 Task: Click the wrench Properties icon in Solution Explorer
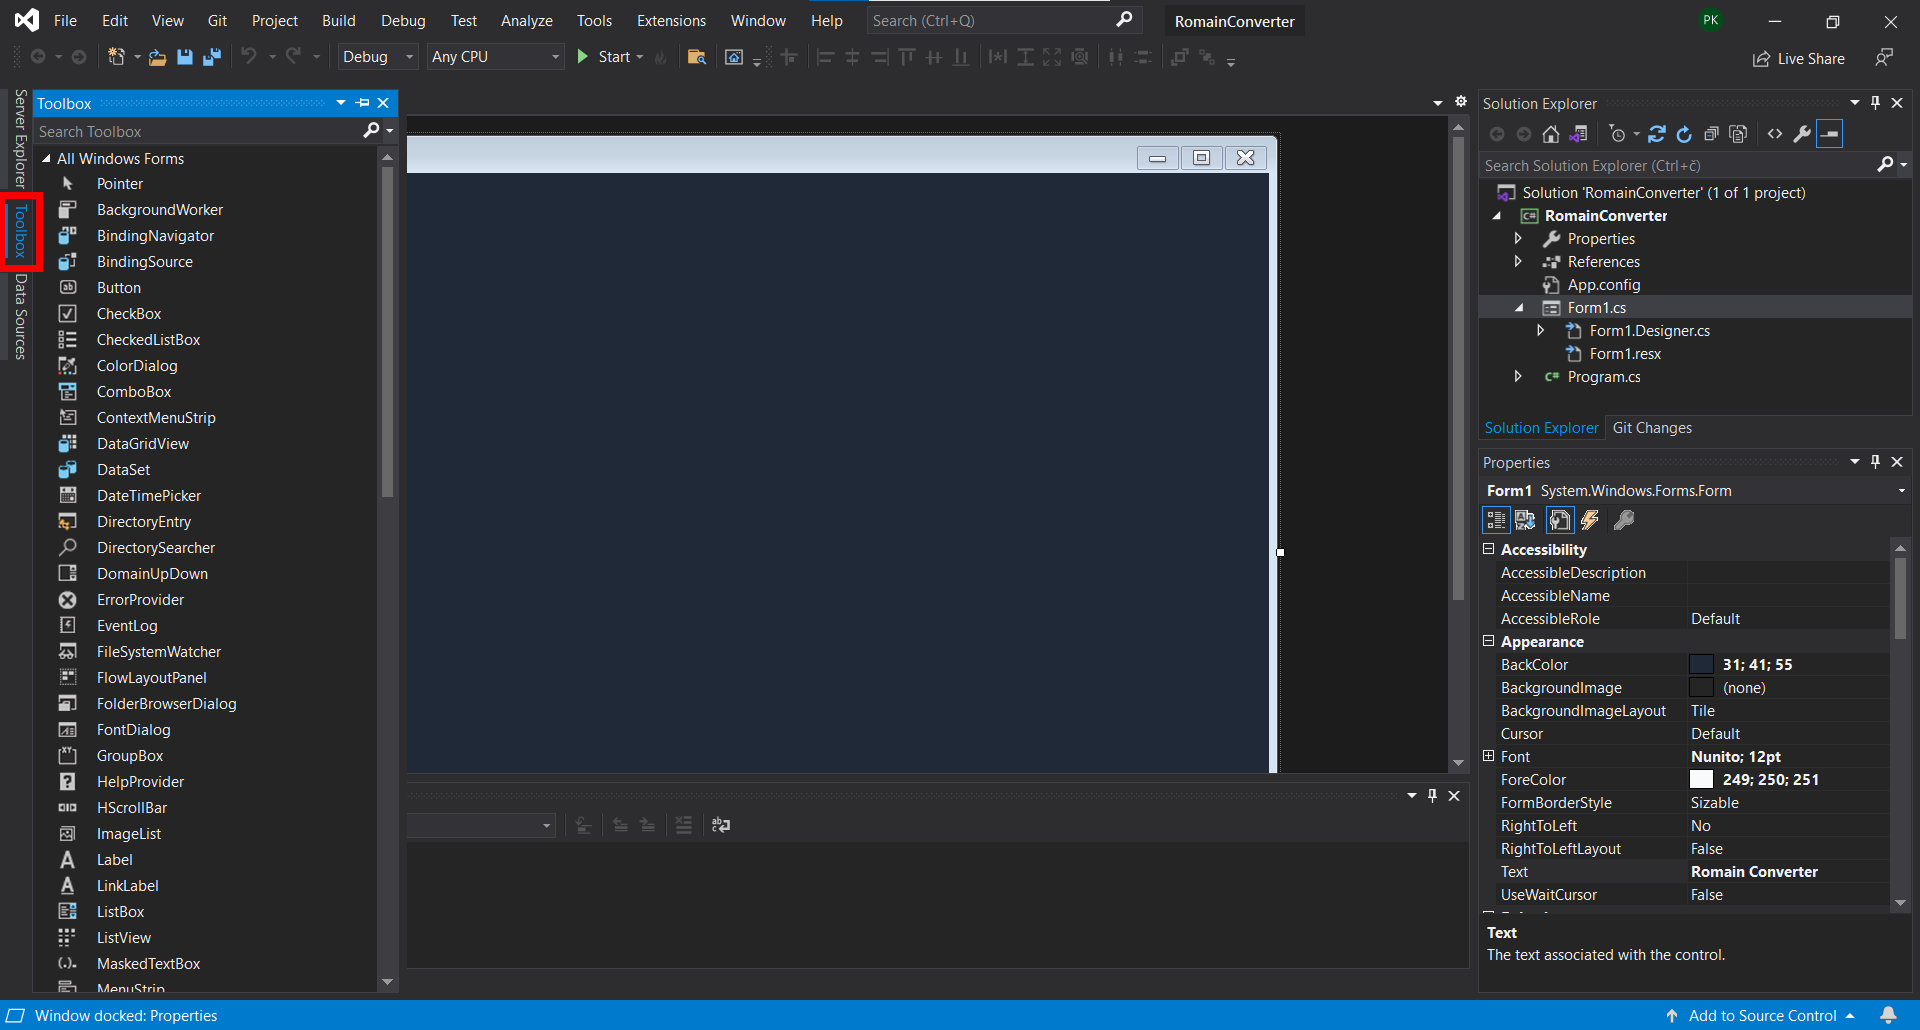tap(1802, 134)
